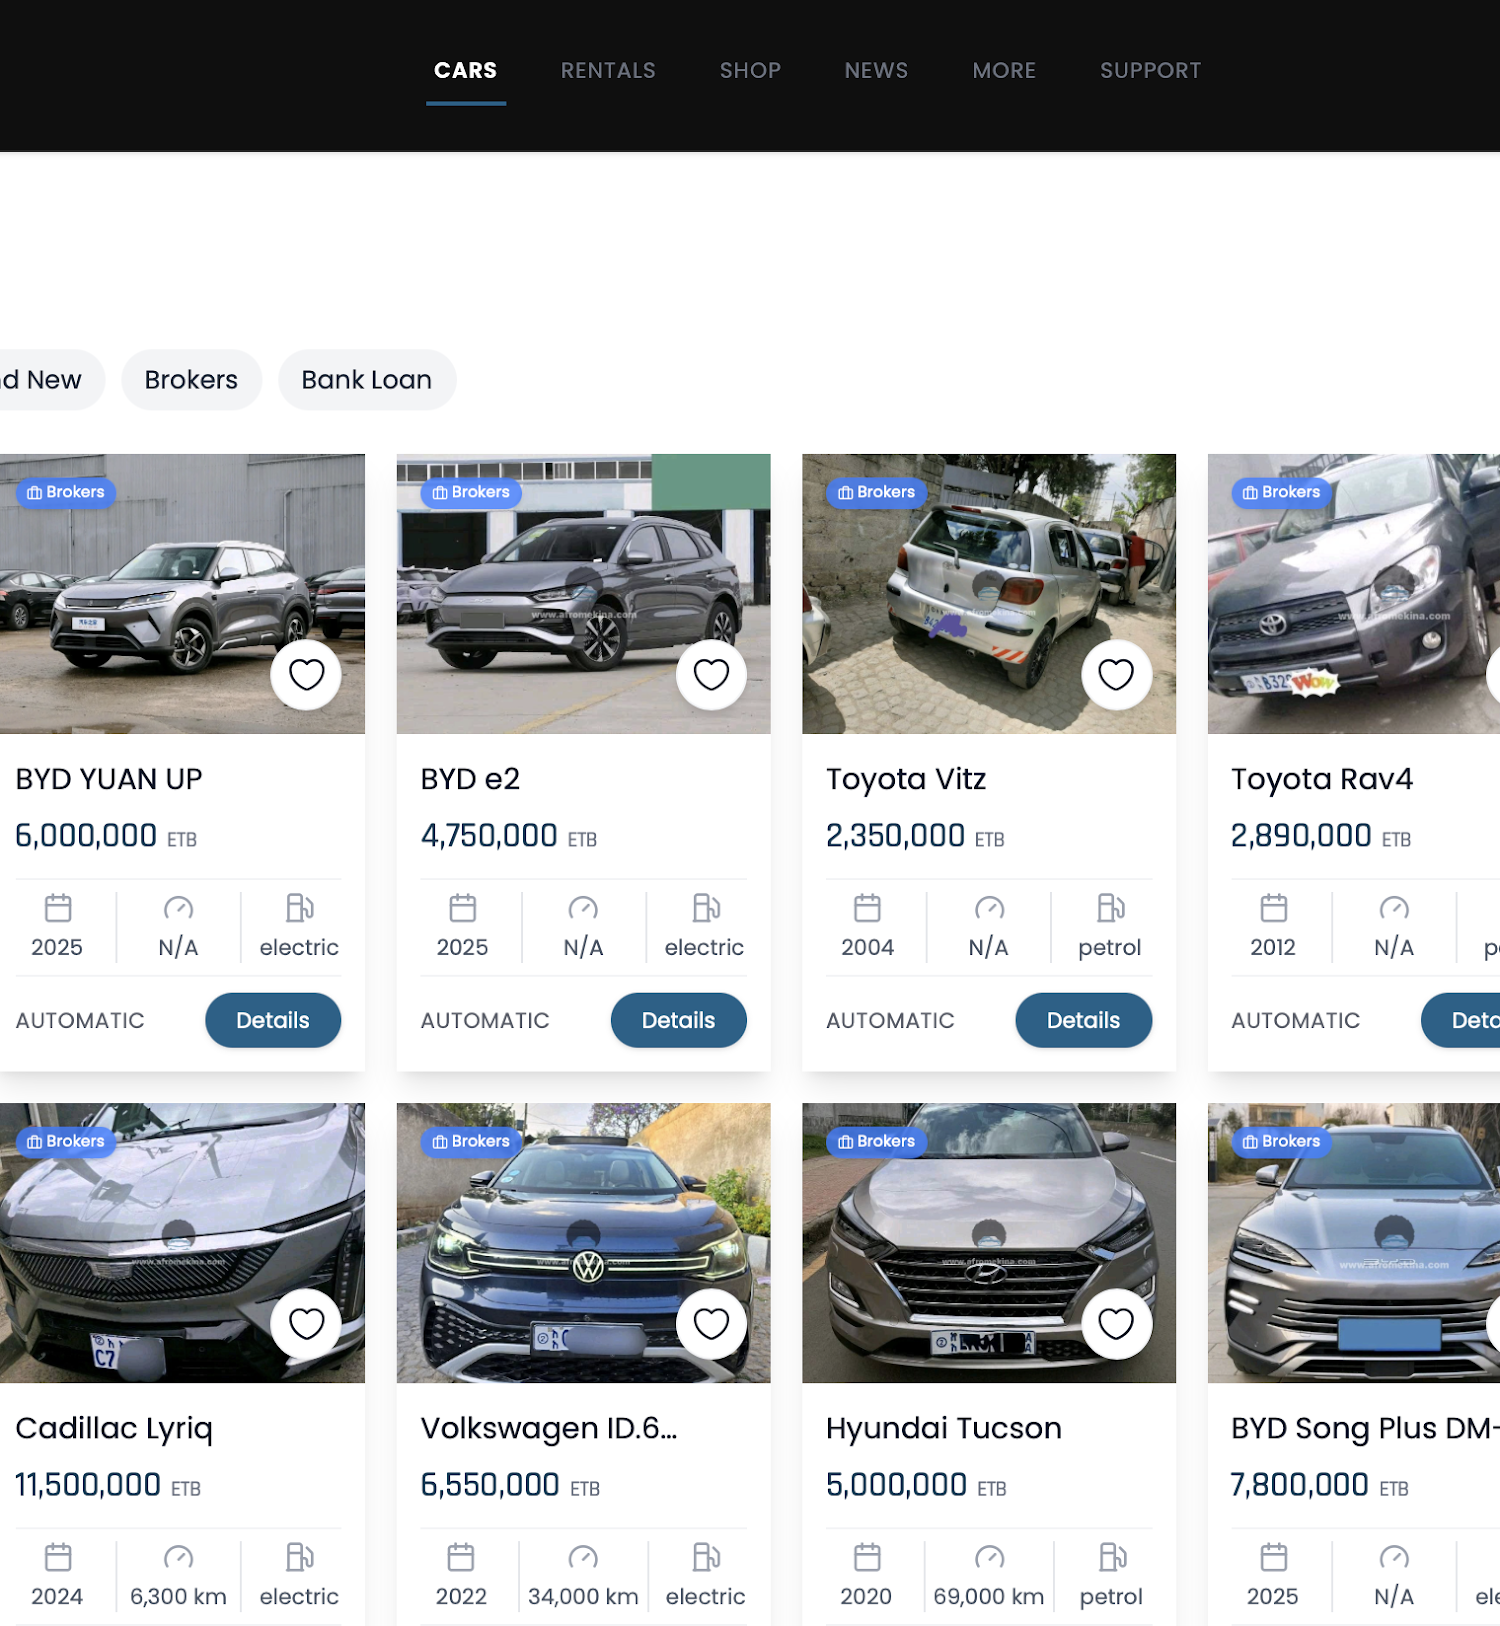Image resolution: width=1500 pixels, height=1626 pixels.
Task: Open the Hyundai Tucson listing title
Action: [944, 1428]
